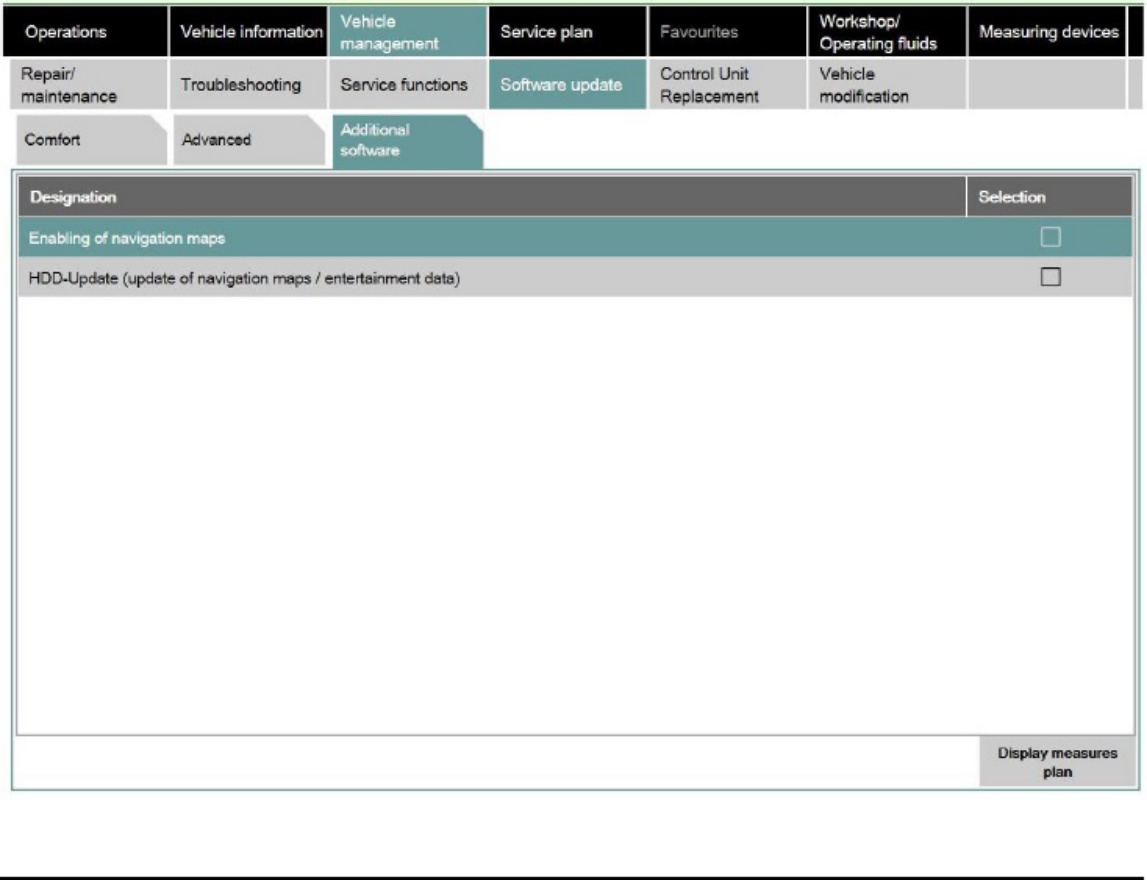
Task: Switch to the Service plan tab
Action: pos(568,31)
